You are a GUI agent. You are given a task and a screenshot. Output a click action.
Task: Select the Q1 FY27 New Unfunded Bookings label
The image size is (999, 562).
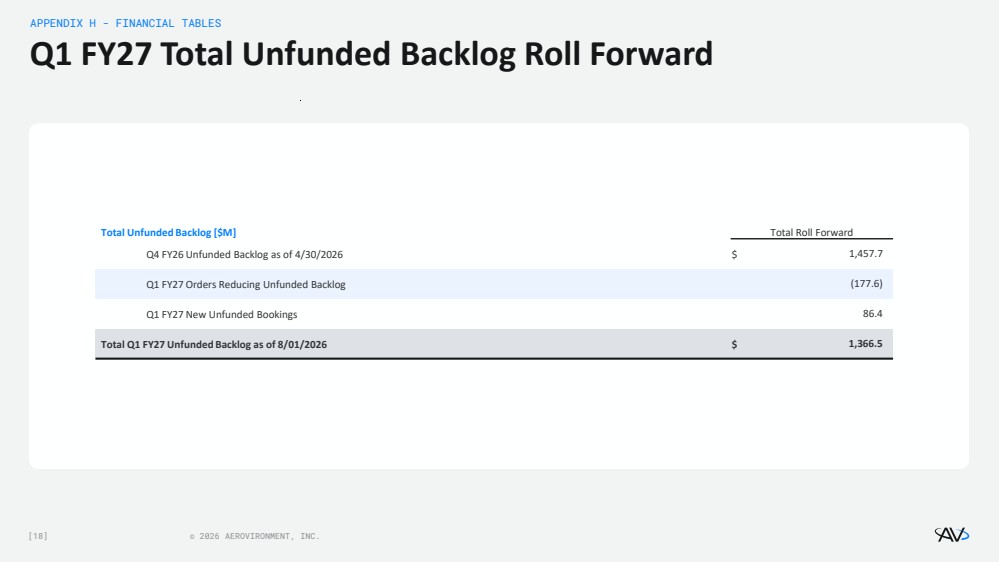point(222,315)
